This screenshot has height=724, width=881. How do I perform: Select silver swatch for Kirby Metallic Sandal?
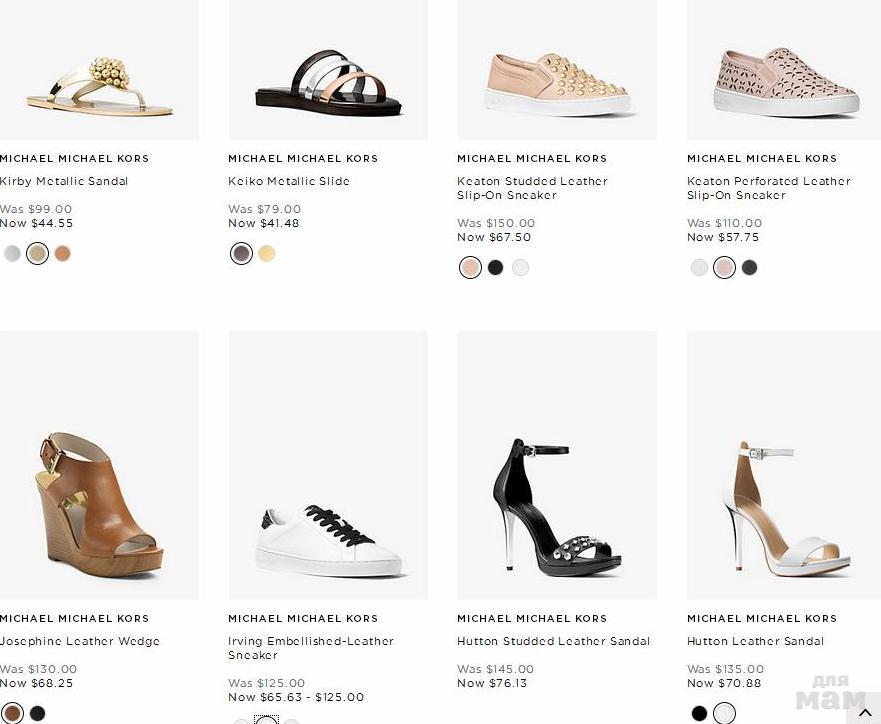tap(12, 254)
